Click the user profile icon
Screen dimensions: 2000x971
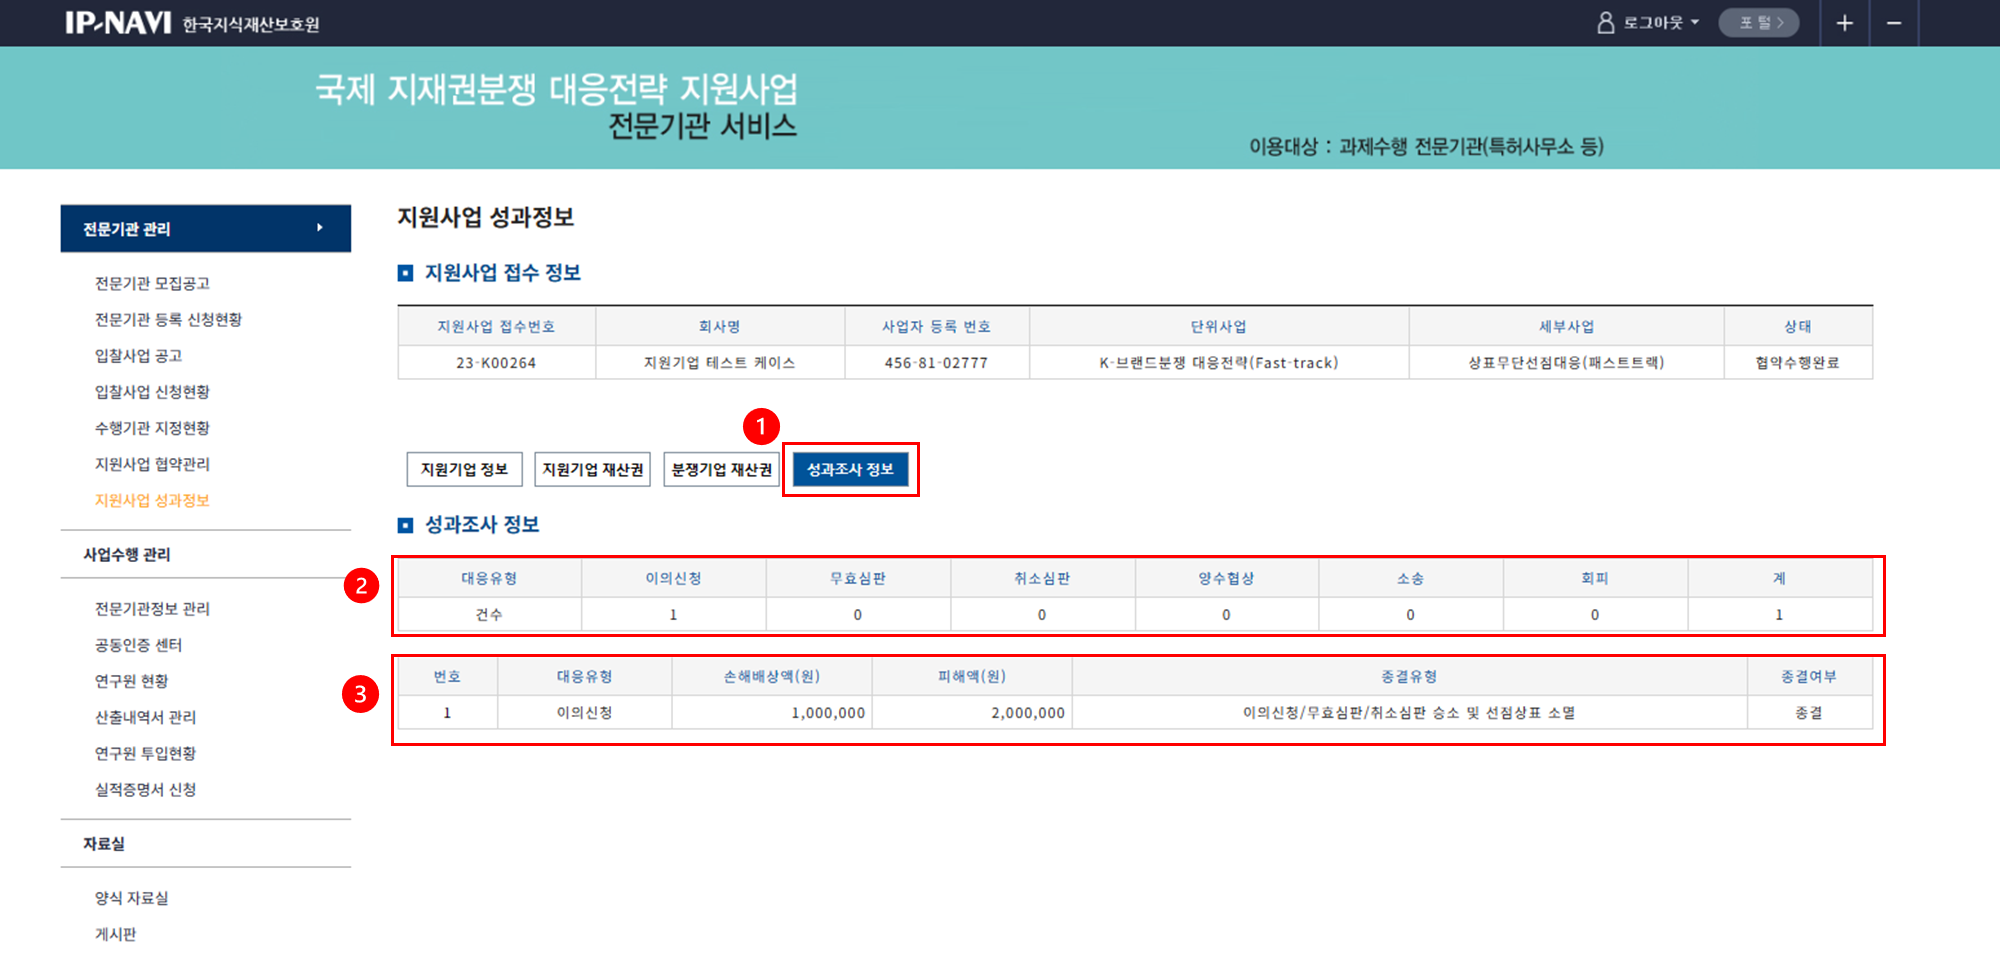pyautogui.click(x=1606, y=23)
